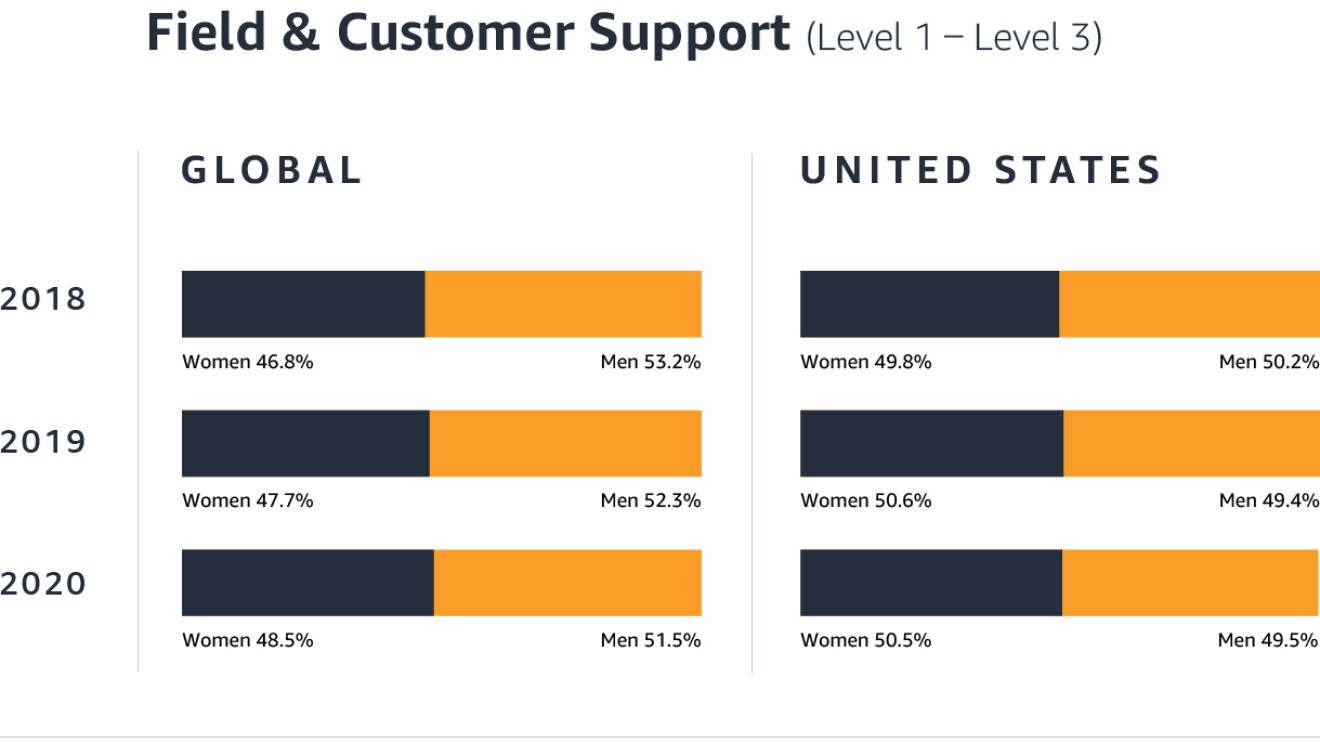The width and height of the screenshot is (1320, 743).
Task: Click the Men 52.3% label
Action: pos(650,501)
